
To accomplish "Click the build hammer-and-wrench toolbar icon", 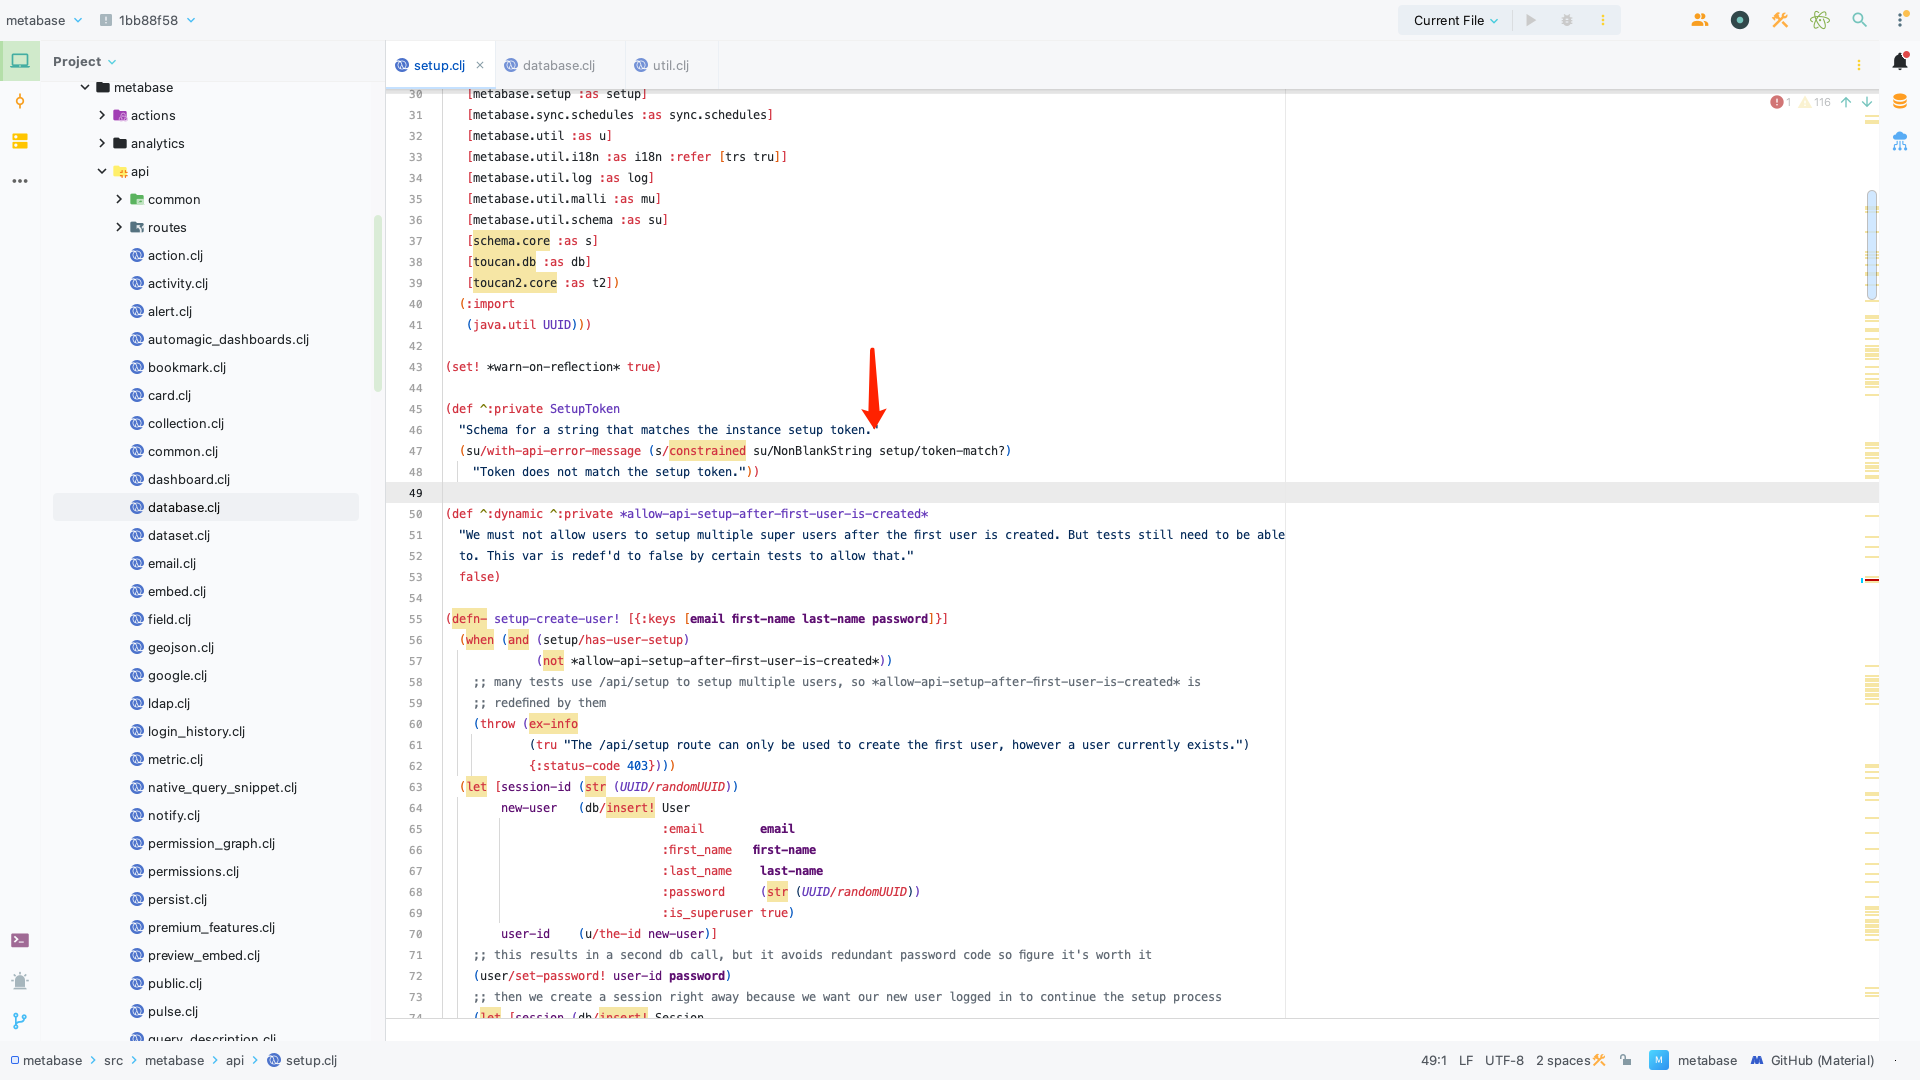I will pos(1779,20).
